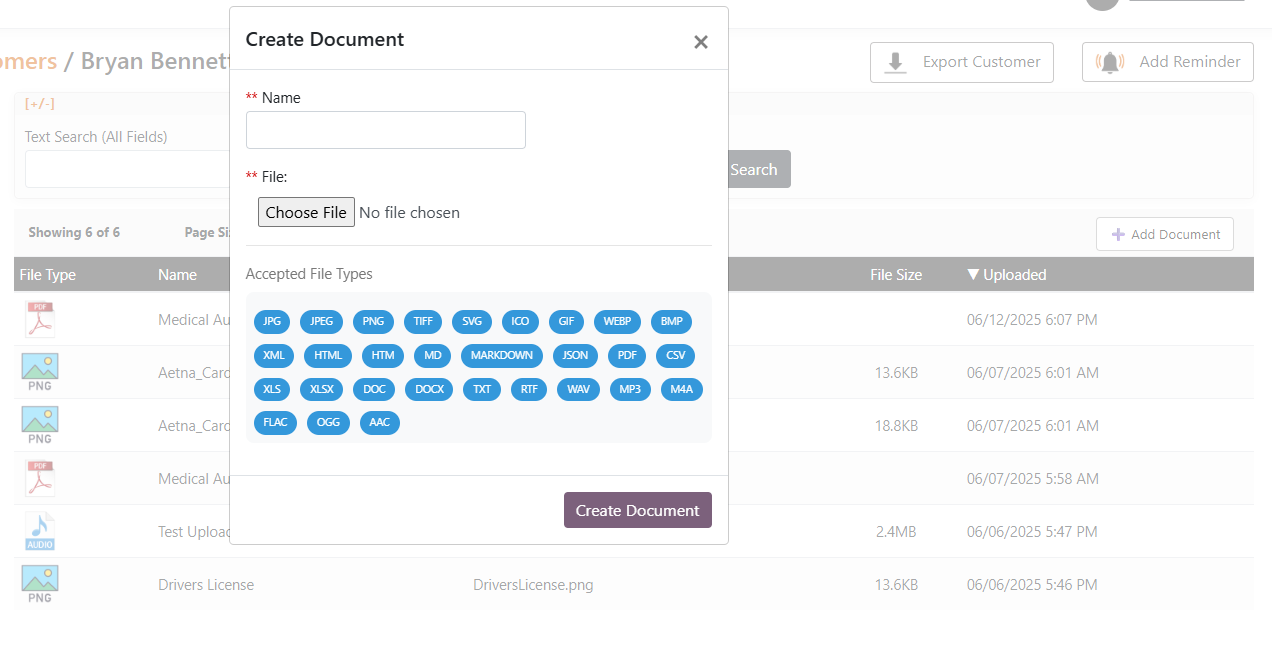This screenshot has height=664, width=1272.
Task: Click the Name input field
Action: [x=385, y=130]
